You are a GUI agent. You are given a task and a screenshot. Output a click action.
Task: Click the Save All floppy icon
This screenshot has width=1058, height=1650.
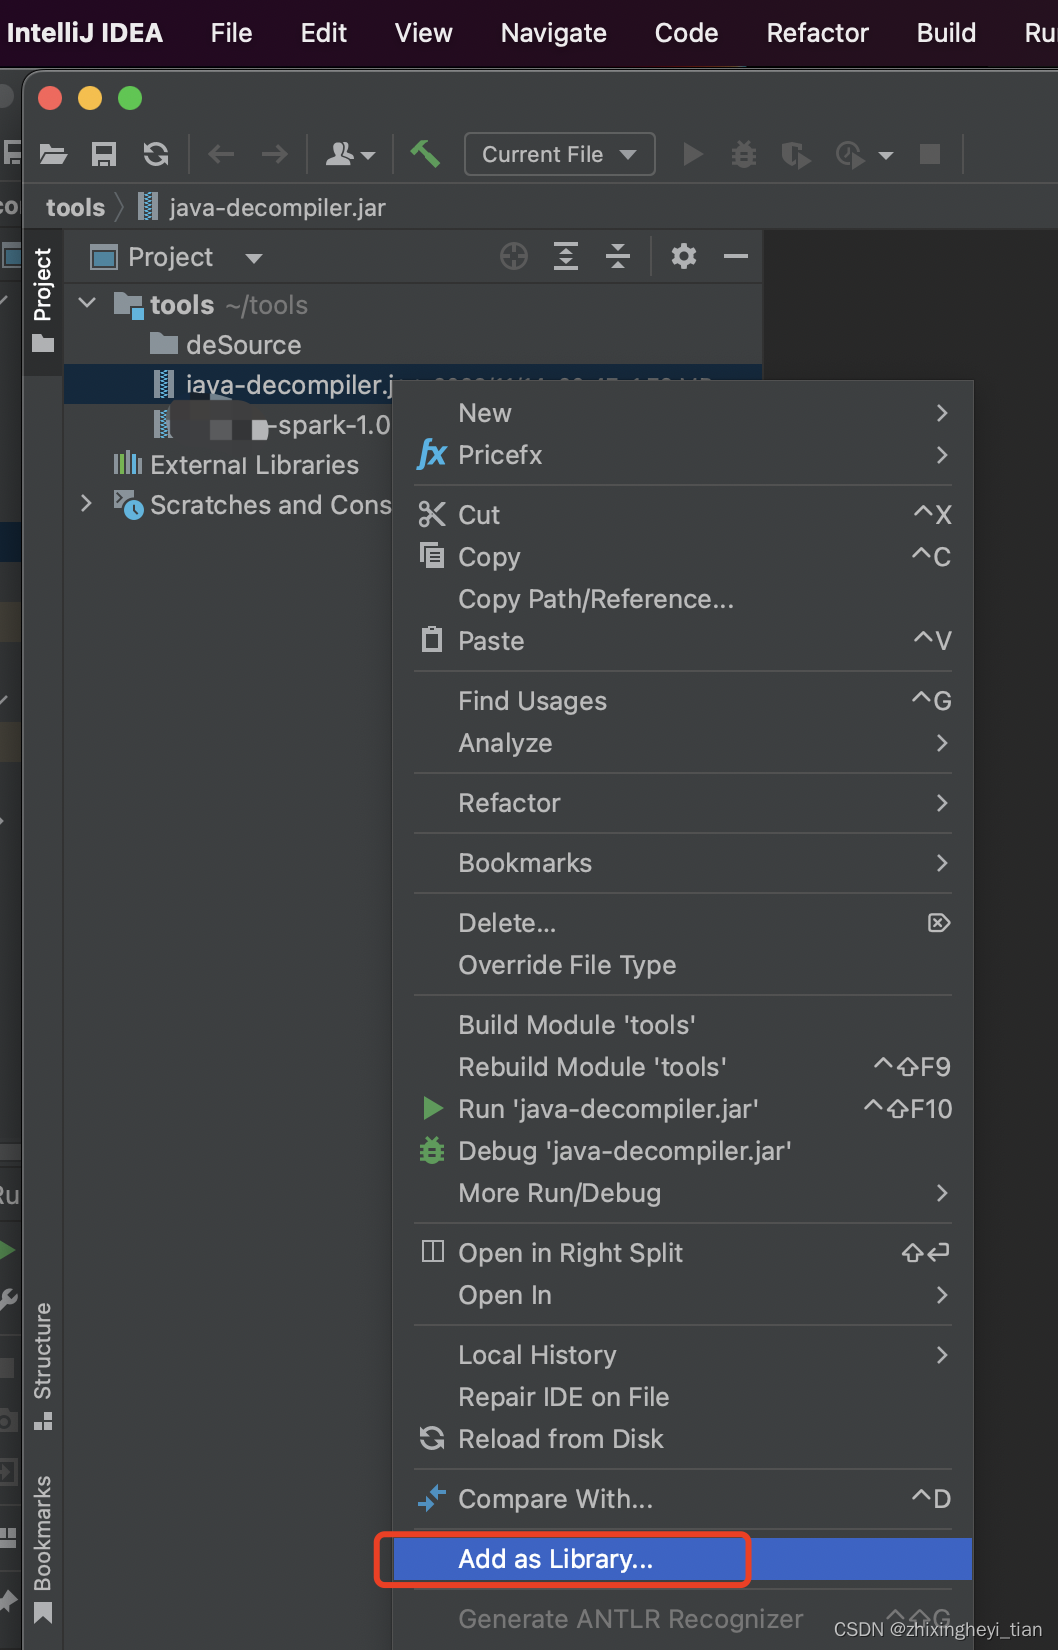point(104,154)
